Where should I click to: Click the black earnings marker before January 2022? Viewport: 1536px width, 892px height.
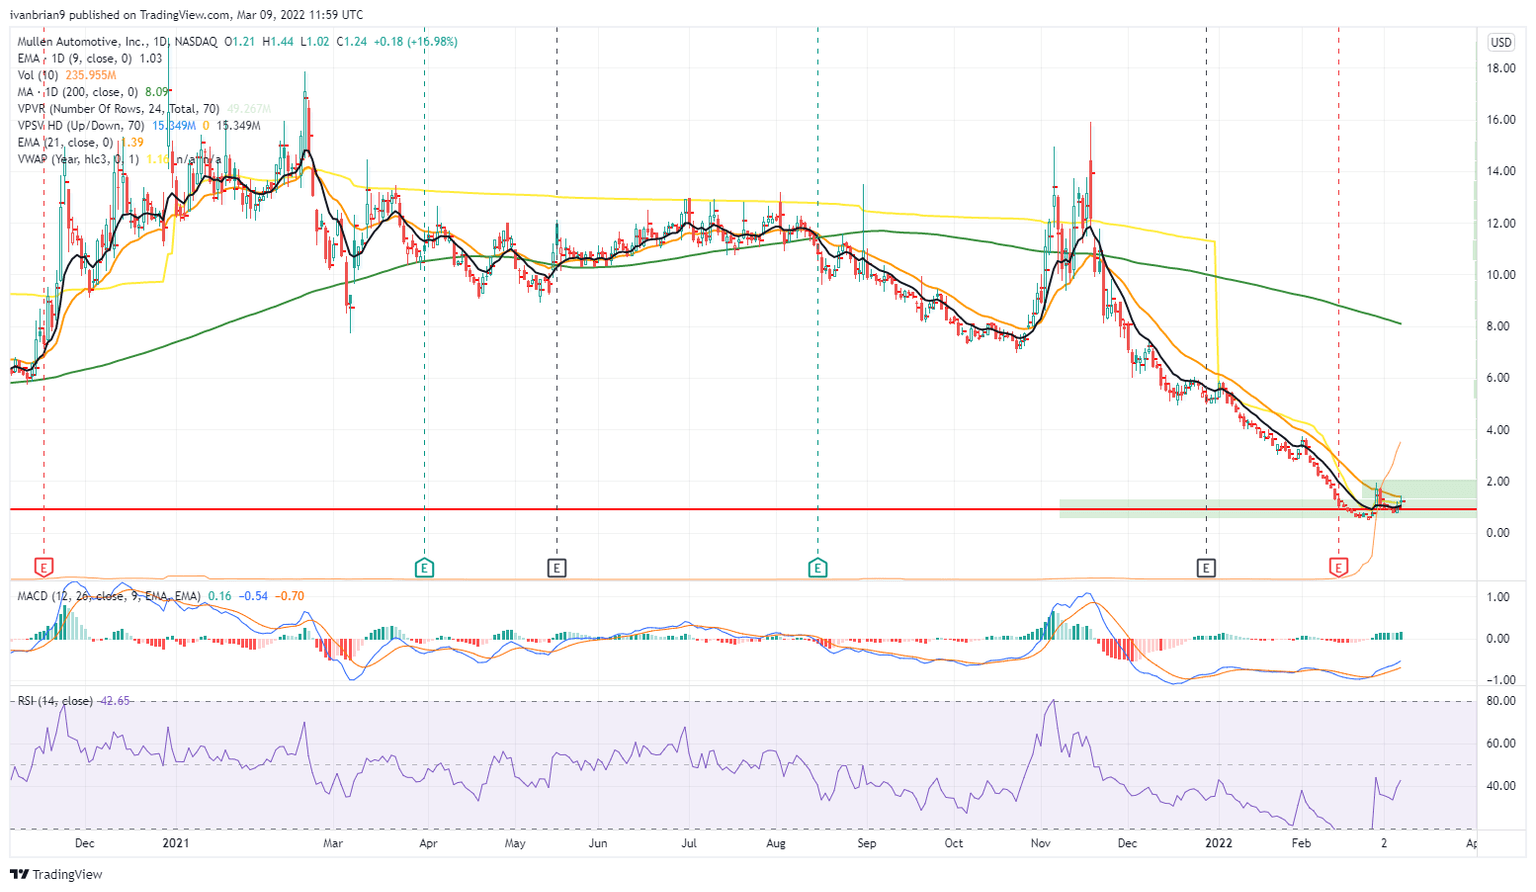1206,568
